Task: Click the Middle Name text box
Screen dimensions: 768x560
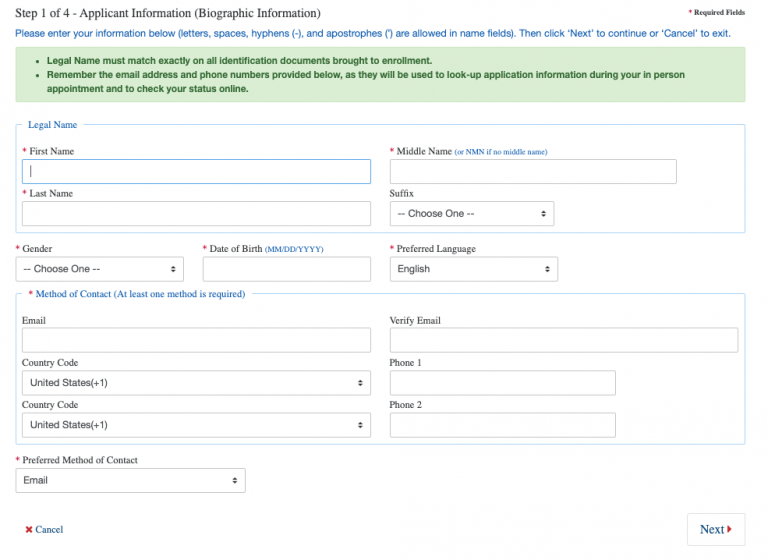Action: click(x=532, y=171)
